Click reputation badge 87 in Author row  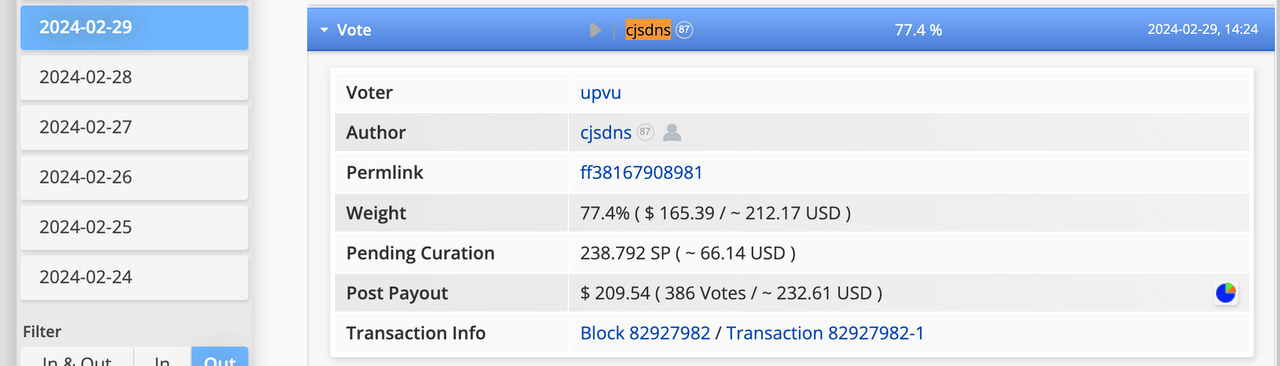(x=646, y=132)
